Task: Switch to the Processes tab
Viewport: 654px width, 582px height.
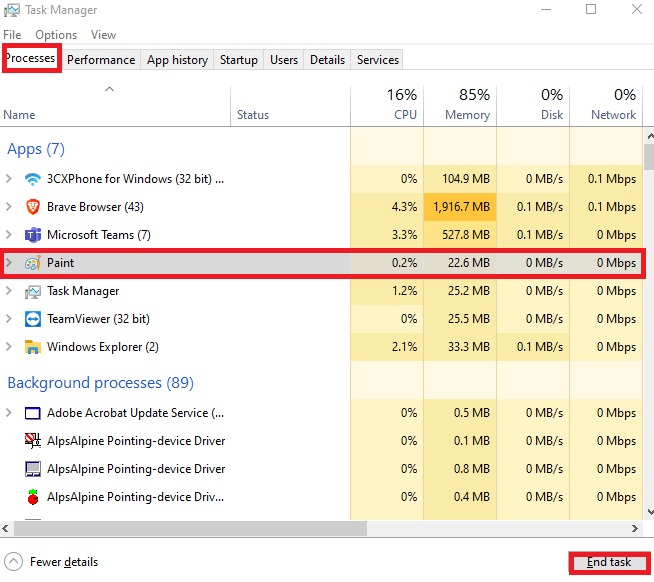Action: 32,58
